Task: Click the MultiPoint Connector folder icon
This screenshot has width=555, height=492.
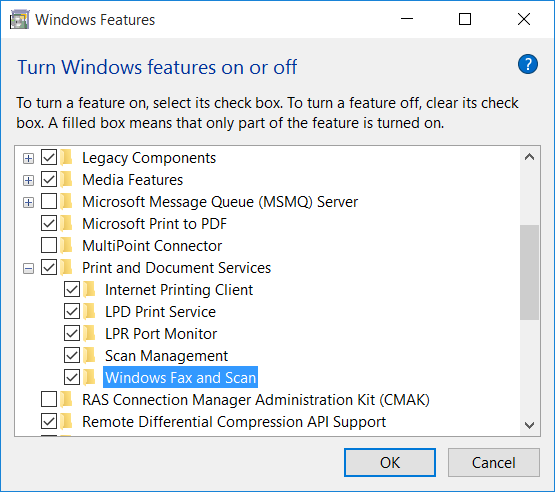Action: point(67,245)
